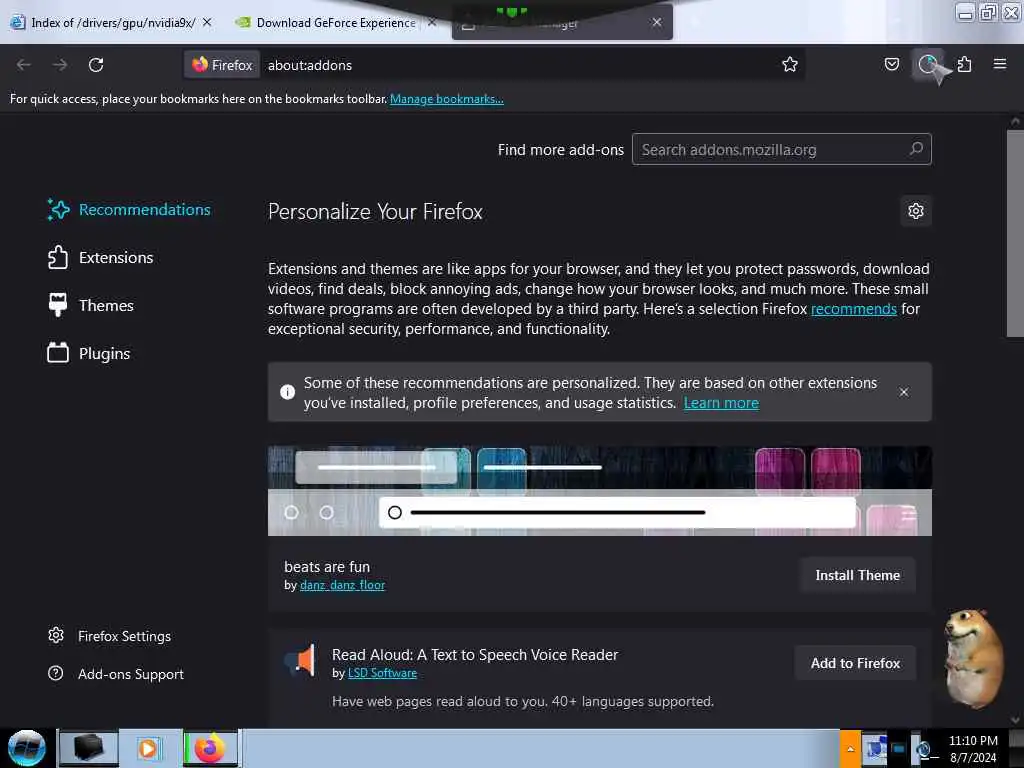Bookmark this page with the star icon
The height and width of the screenshot is (768, 1024).
(790, 64)
